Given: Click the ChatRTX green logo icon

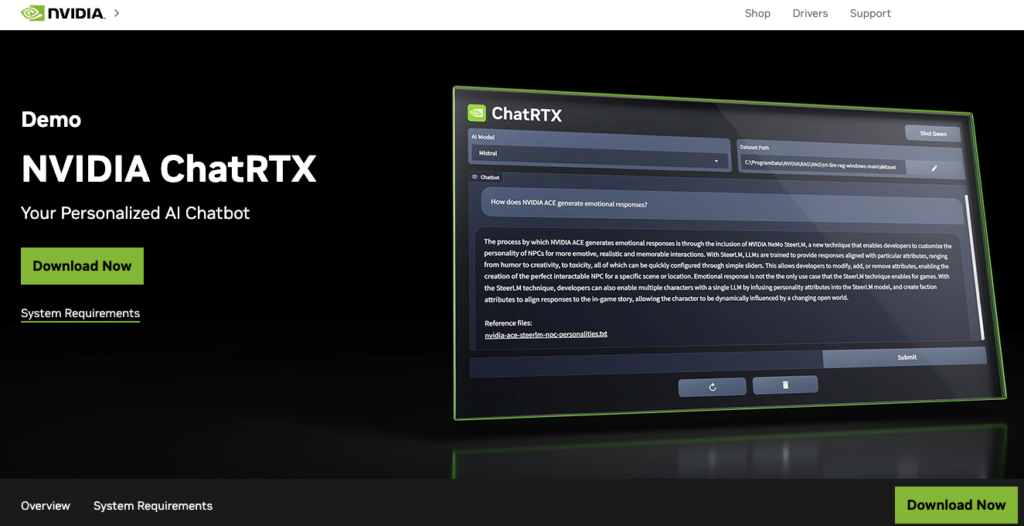Looking at the screenshot, I should (x=477, y=113).
